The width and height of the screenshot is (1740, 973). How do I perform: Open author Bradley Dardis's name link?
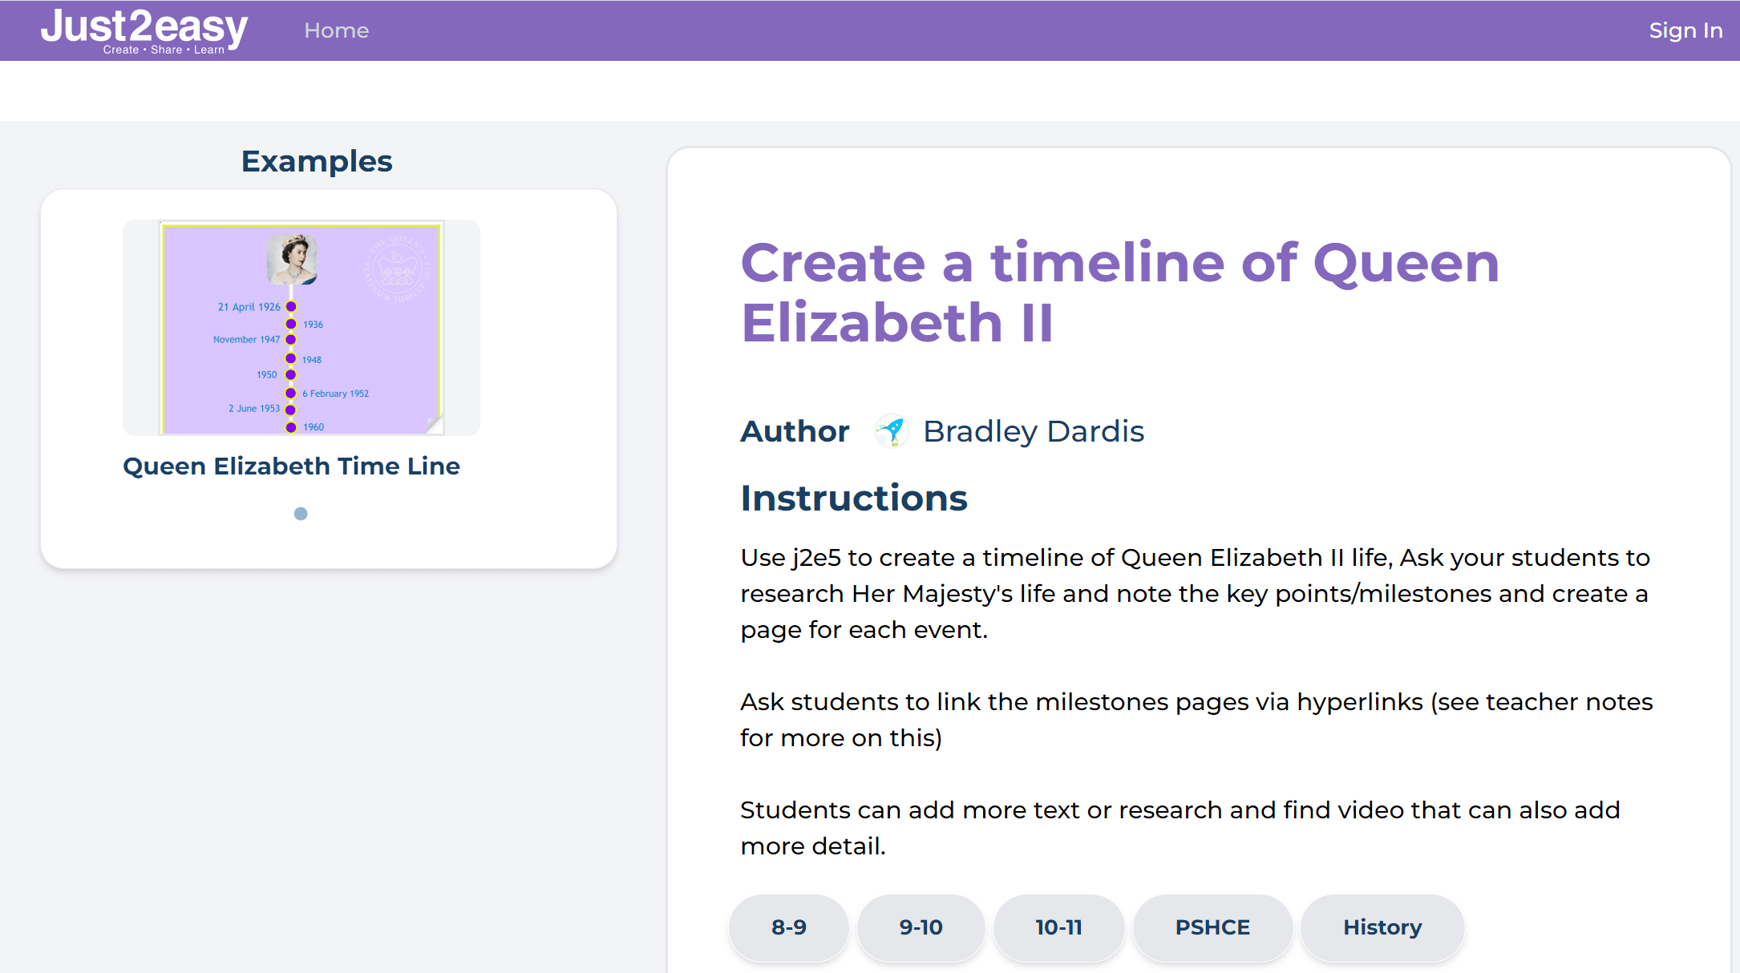[1033, 431]
